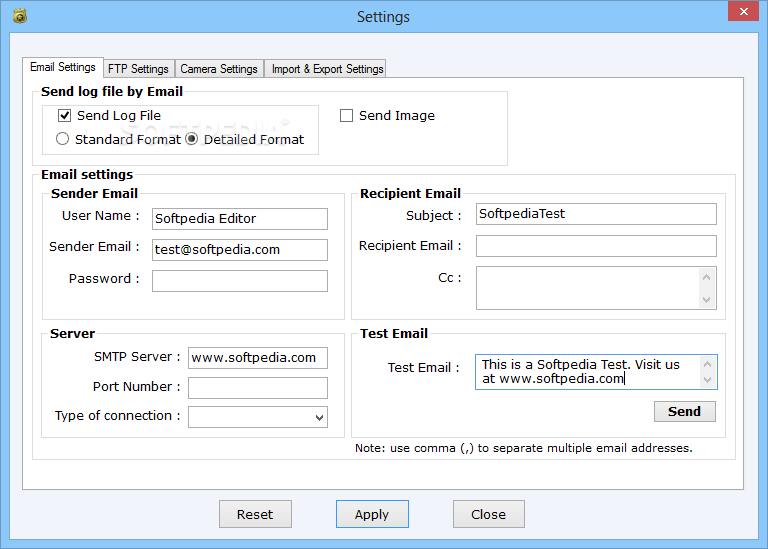
Task: Click the Close button at bottom
Action: point(488,514)
